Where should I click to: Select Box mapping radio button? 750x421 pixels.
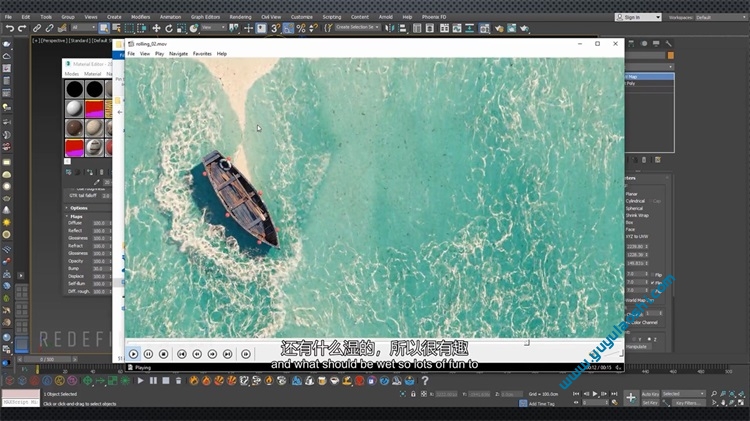[x=629, y=222]
